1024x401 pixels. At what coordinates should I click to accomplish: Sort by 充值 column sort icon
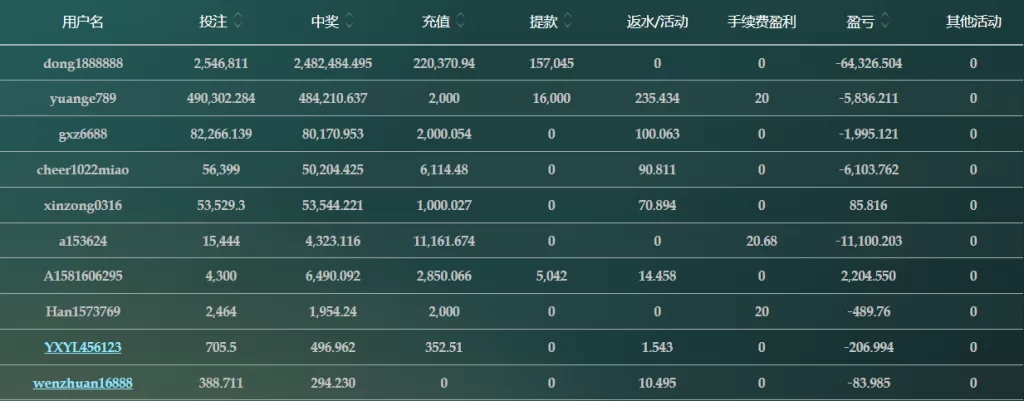pos(460,22)
